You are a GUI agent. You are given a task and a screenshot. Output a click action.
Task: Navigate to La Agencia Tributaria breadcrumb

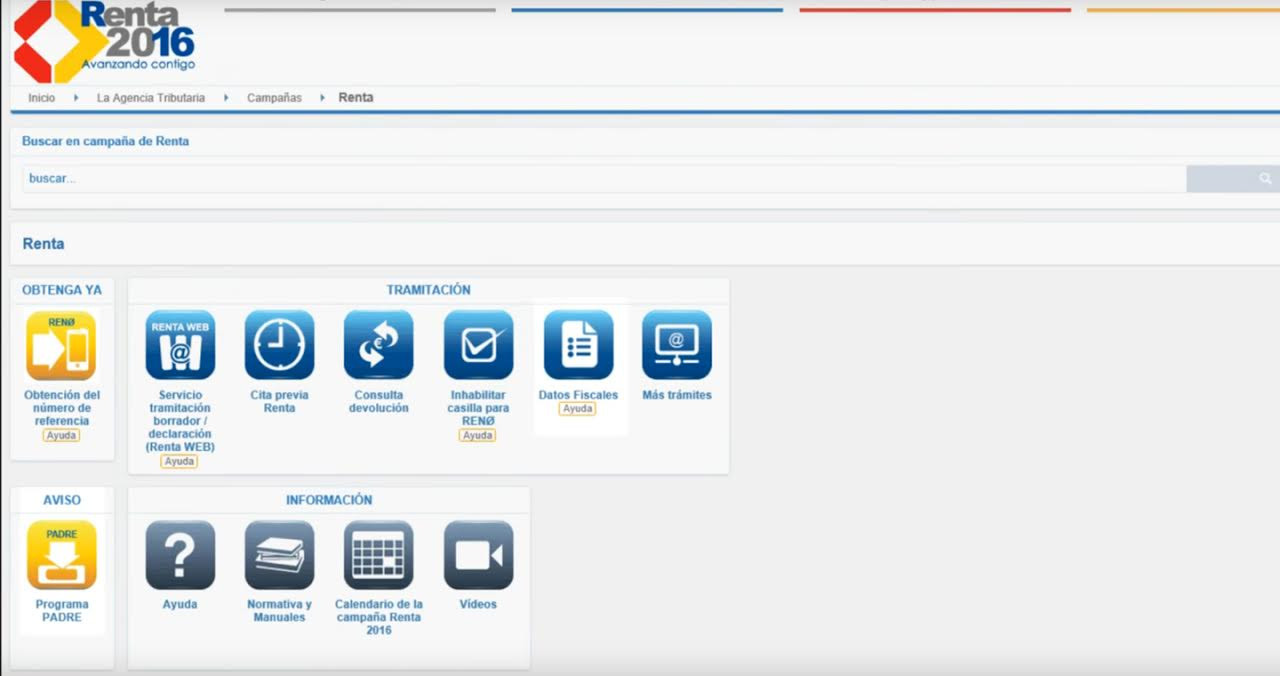[151, 98]
